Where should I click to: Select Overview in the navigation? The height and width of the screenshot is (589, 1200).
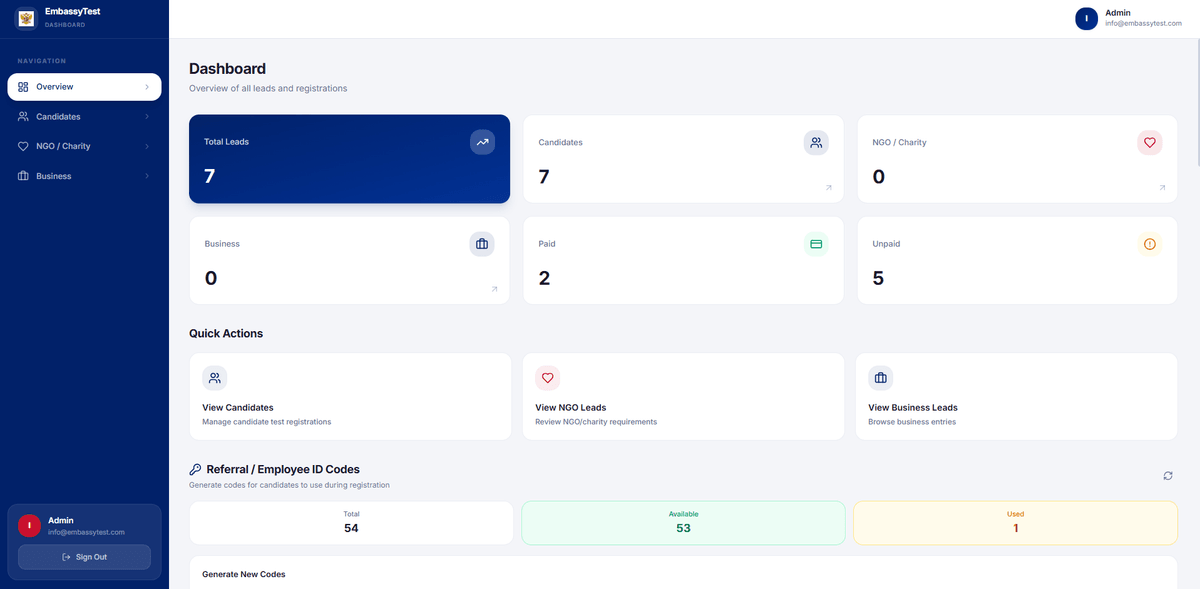84,87
